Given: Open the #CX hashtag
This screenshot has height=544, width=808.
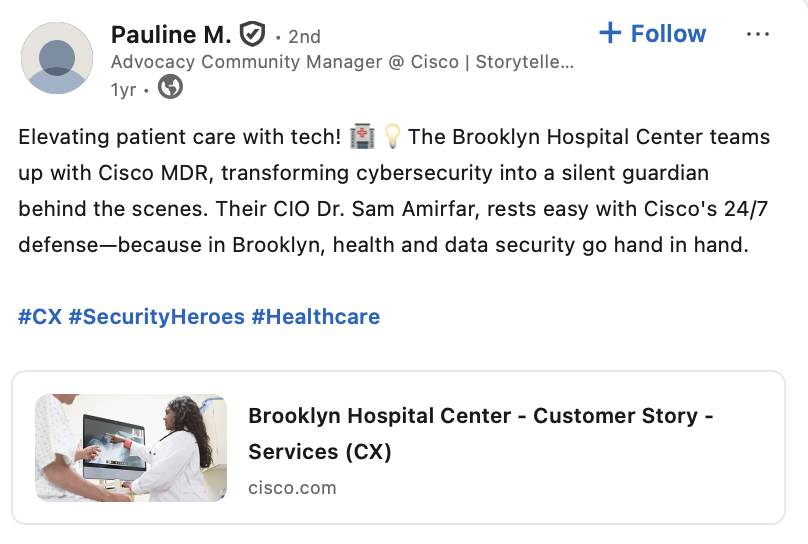Looking at the screenshot, I should coord(40,316).
